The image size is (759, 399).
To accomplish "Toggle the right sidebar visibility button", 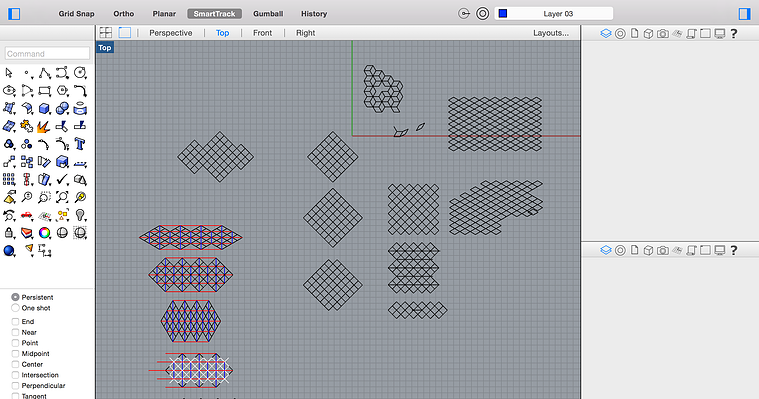I will (x=744, y=14).
